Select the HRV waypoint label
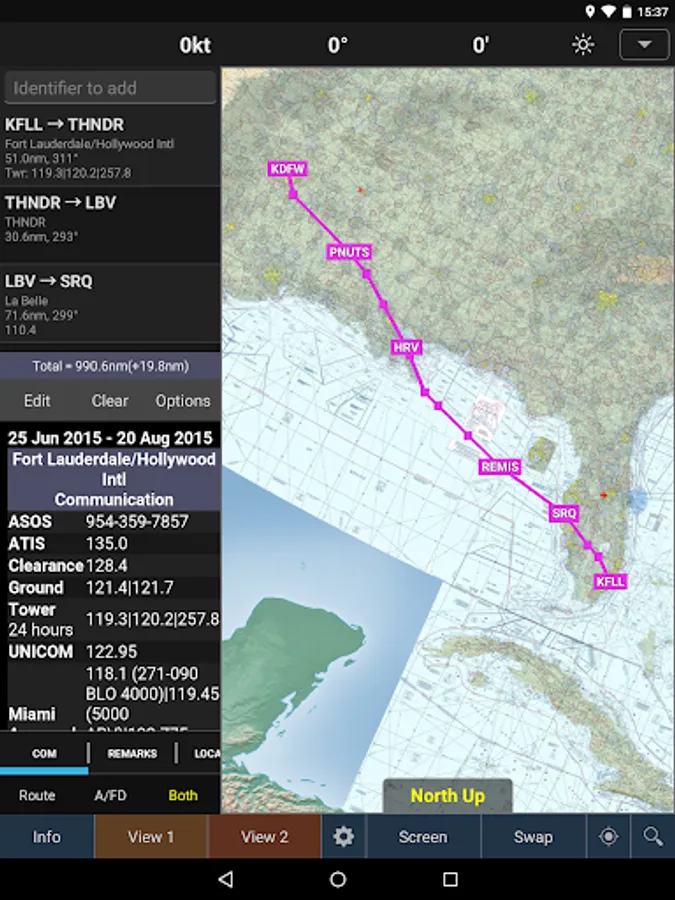 406,347
